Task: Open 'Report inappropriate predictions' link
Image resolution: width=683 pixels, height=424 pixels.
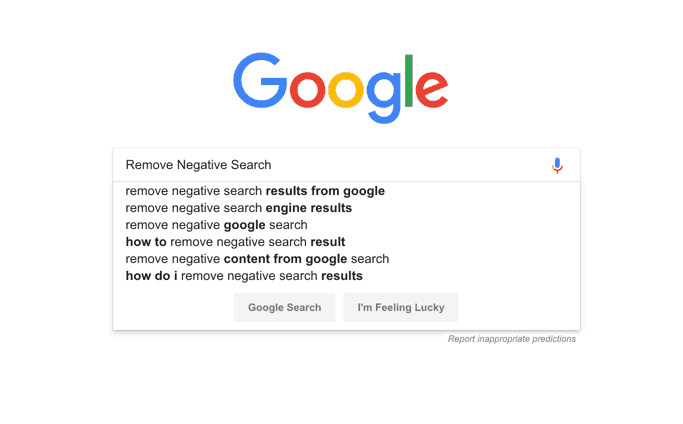Action: pyautogui.click(x=512, y=339)
